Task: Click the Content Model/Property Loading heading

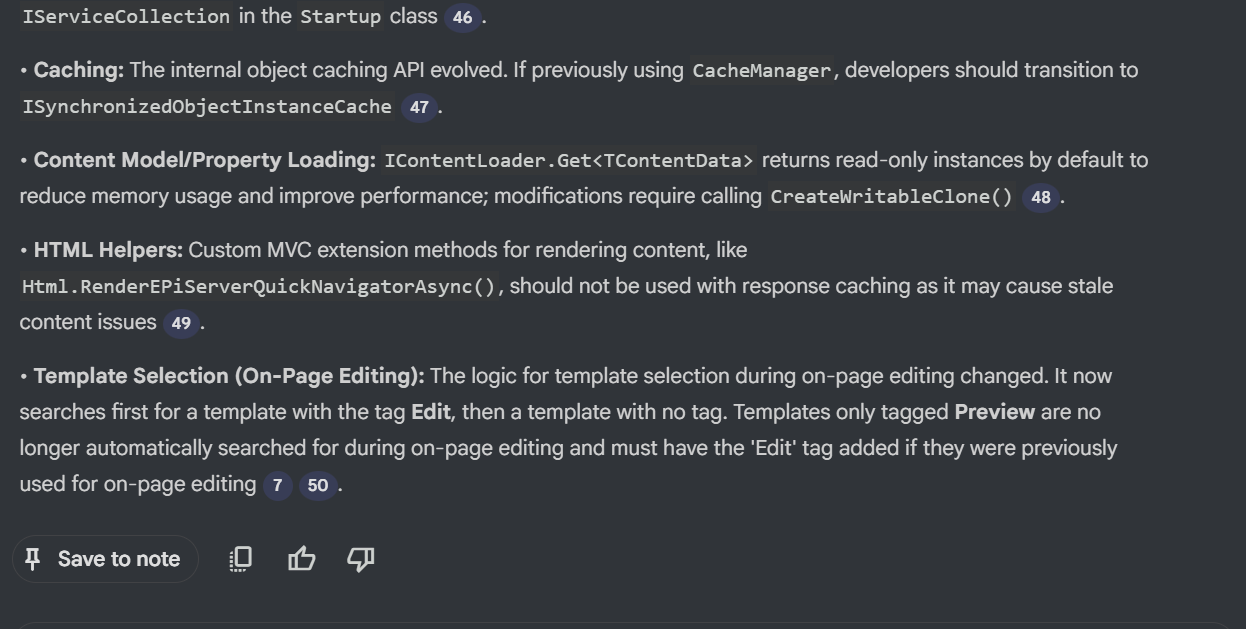Action: coord(204,160)
